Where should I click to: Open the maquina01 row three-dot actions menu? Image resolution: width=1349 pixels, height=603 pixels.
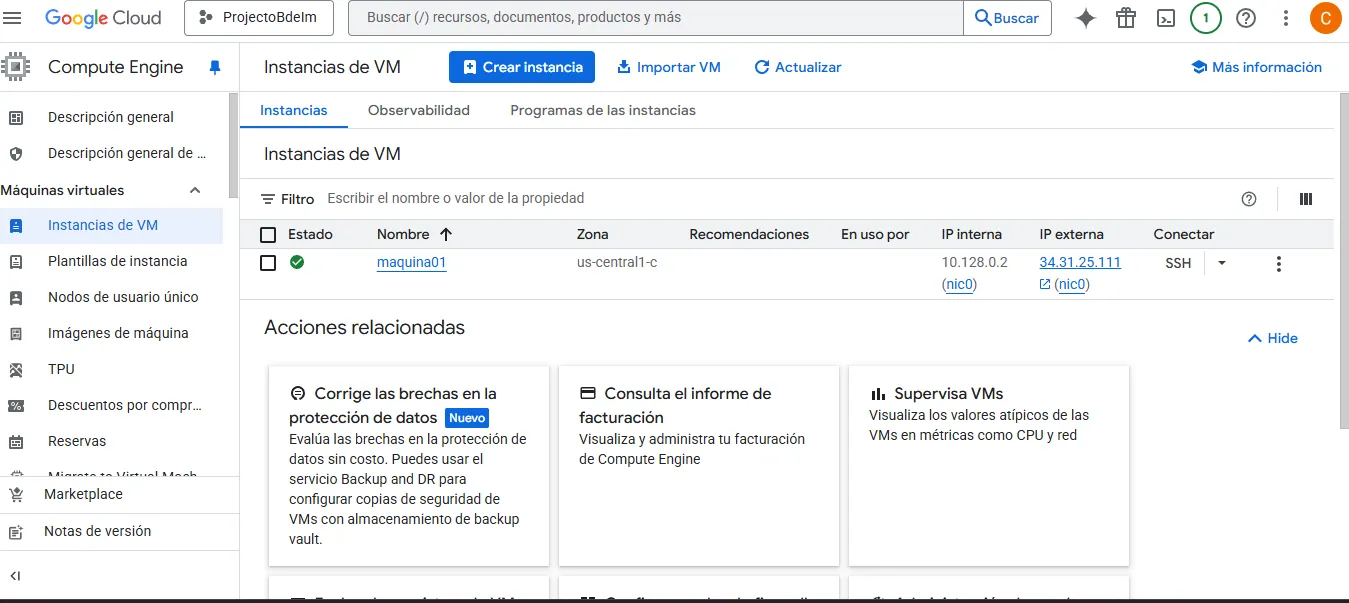coord(1278,264)
